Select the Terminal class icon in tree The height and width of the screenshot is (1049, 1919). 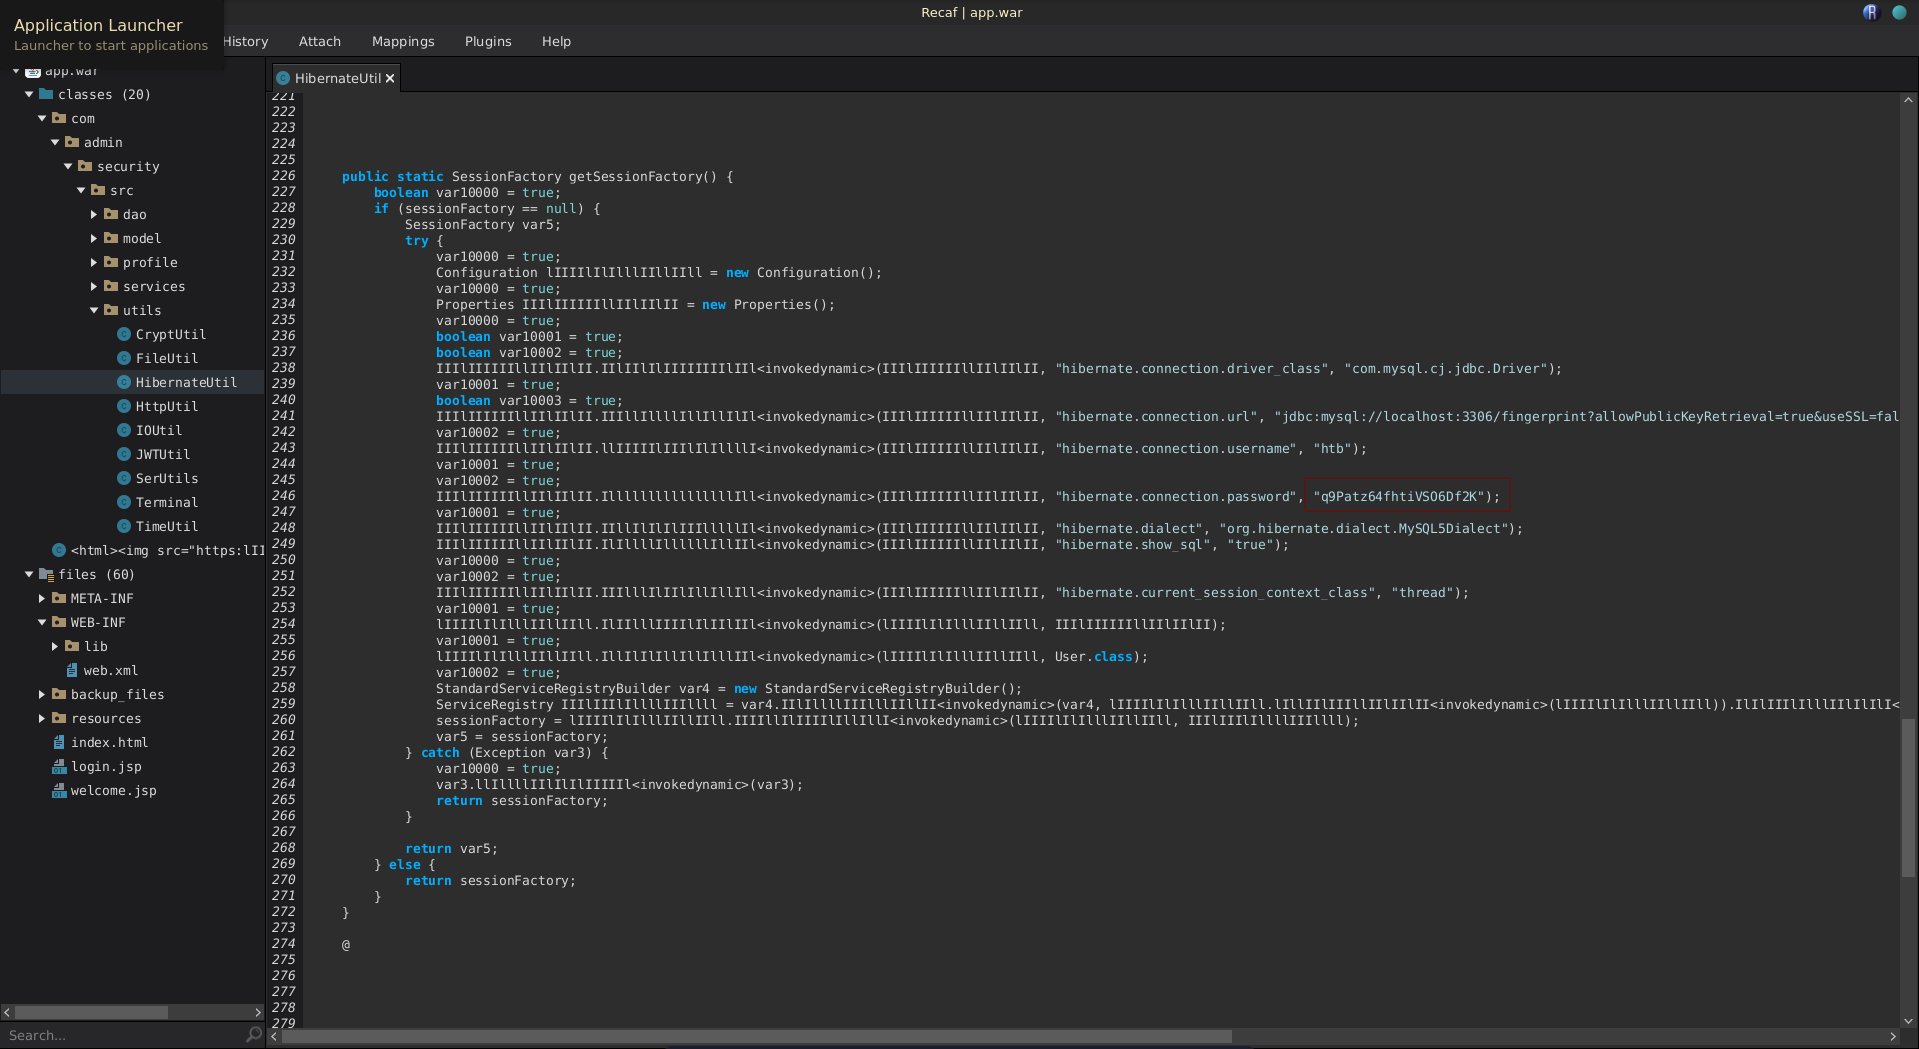click(124, 503)
